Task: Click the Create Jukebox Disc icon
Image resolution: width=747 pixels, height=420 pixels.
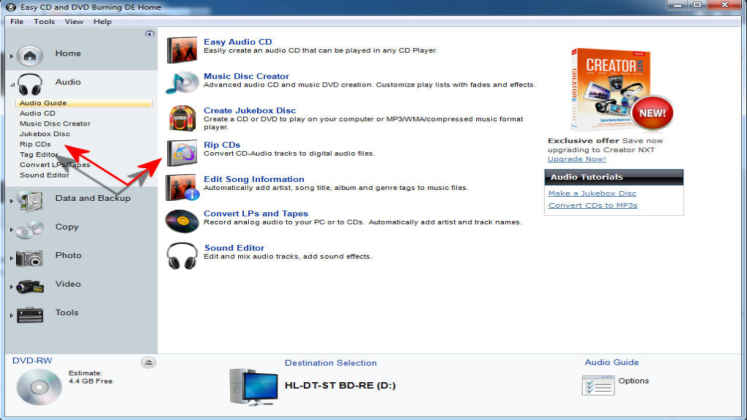Action: pyautogui.click(x=181, y=118)
